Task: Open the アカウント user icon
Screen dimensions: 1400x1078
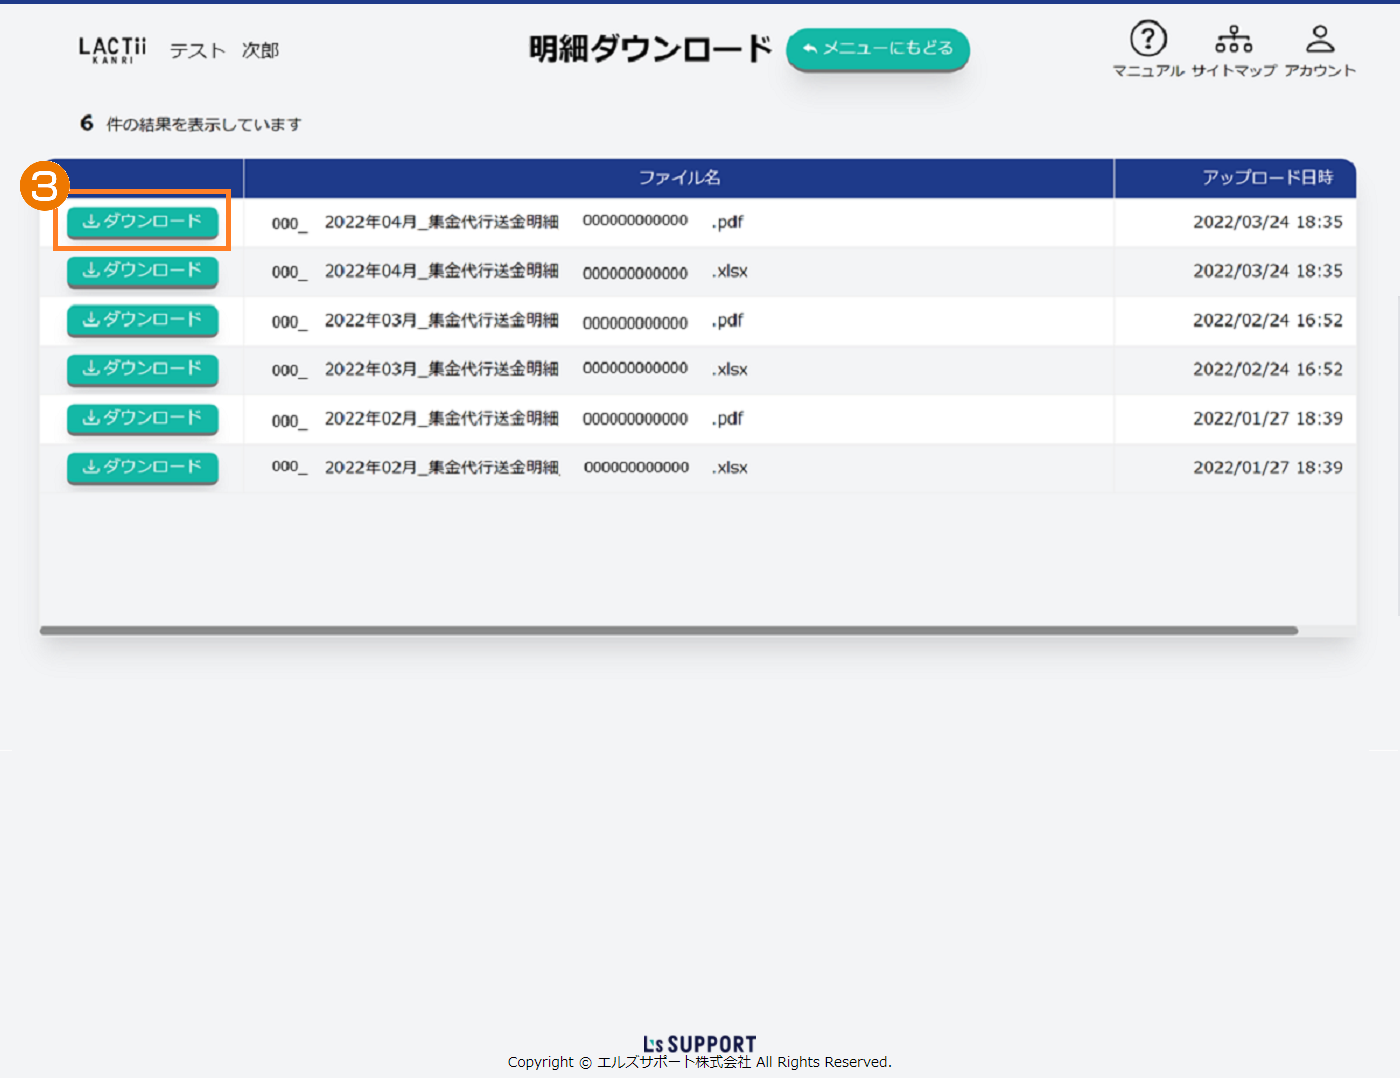Action: coord(1320,41)
